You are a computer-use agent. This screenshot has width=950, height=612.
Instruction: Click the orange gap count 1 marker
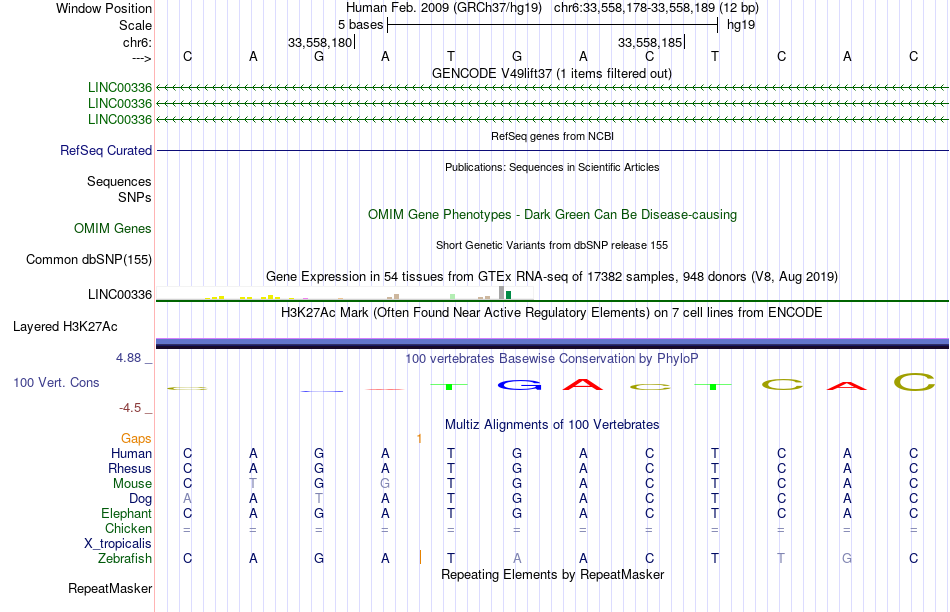[419, 438]
